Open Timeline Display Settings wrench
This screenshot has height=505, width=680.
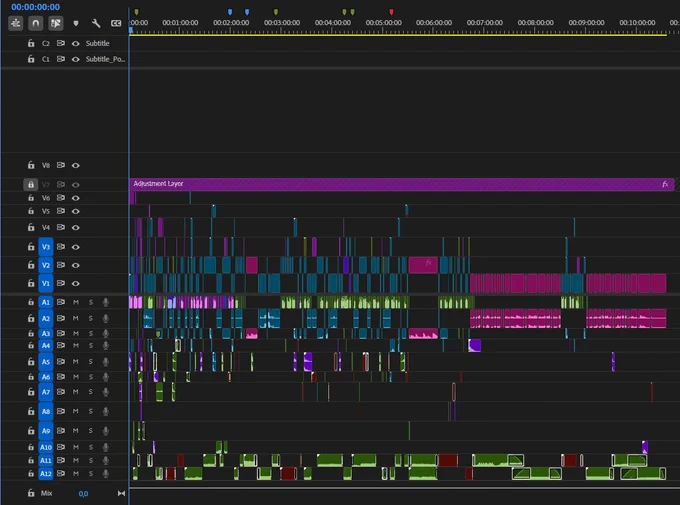coord(96,23)
